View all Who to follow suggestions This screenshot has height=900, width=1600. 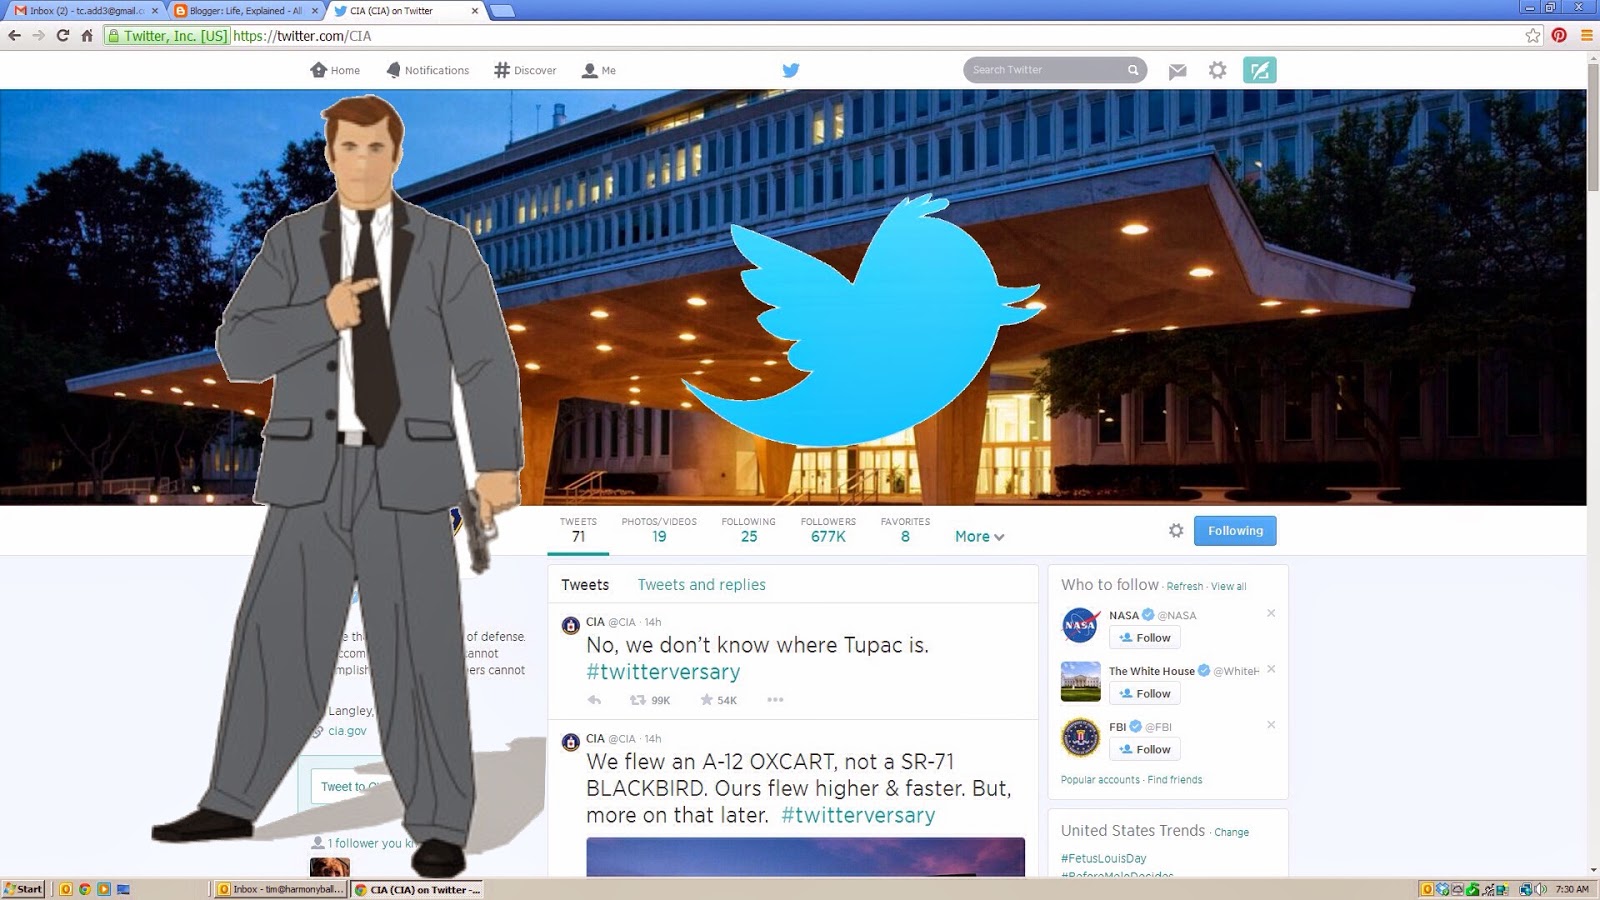[1229, 587]
